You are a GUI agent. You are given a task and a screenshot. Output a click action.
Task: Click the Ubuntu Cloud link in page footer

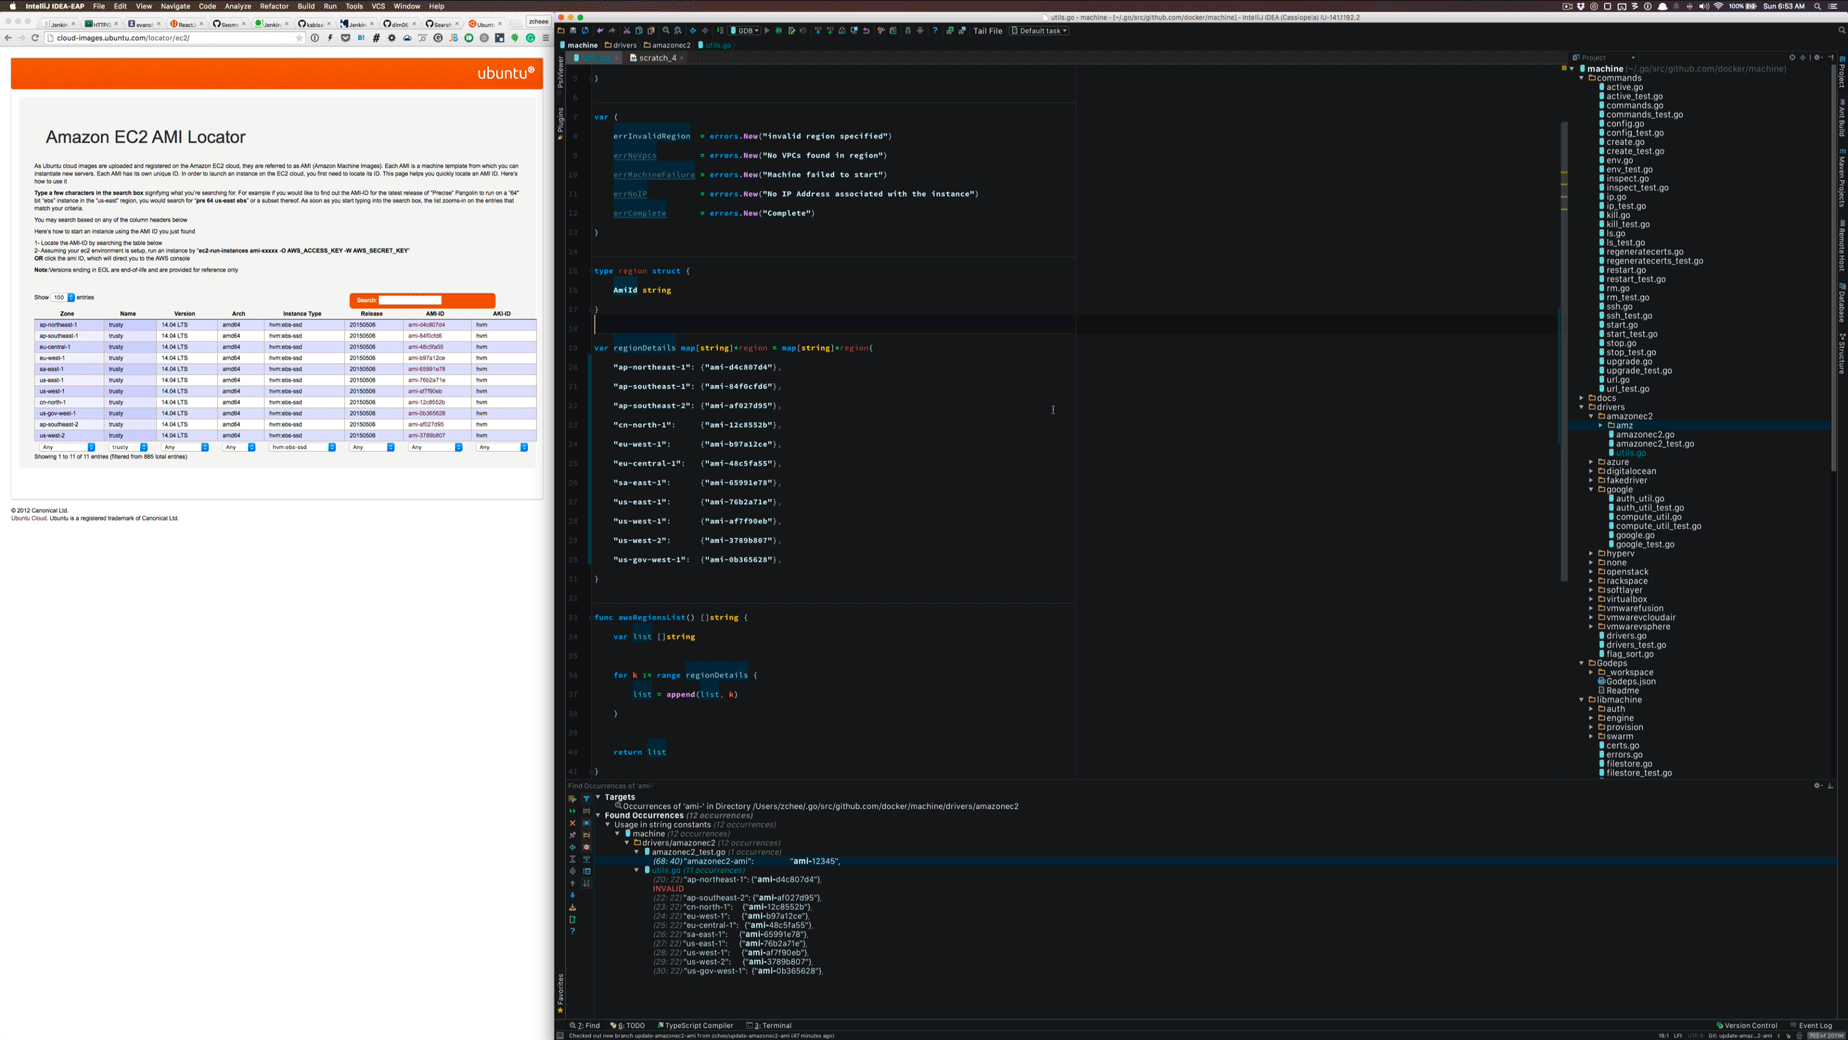coord(29,518)
